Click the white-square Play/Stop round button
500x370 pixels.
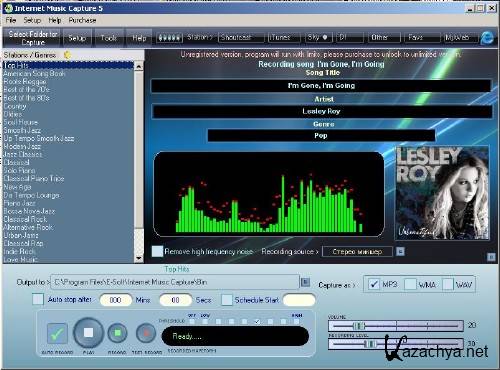(88, 333)
